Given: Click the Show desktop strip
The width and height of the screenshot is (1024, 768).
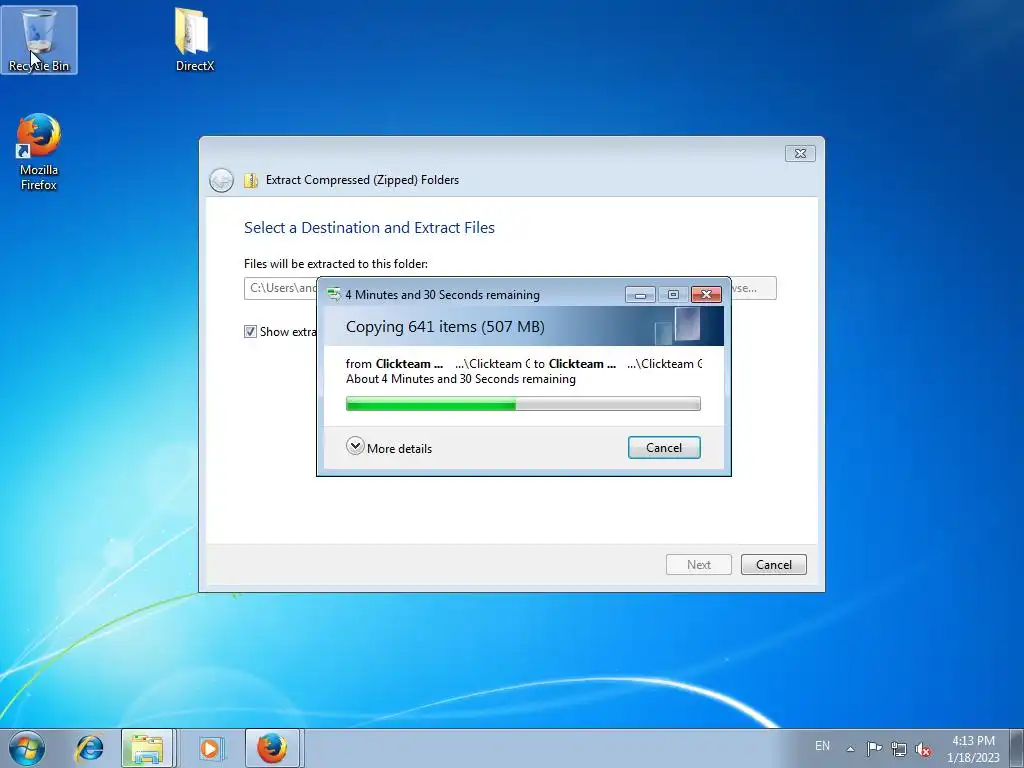Looking at the screenshot, I should click(1016, 748).
